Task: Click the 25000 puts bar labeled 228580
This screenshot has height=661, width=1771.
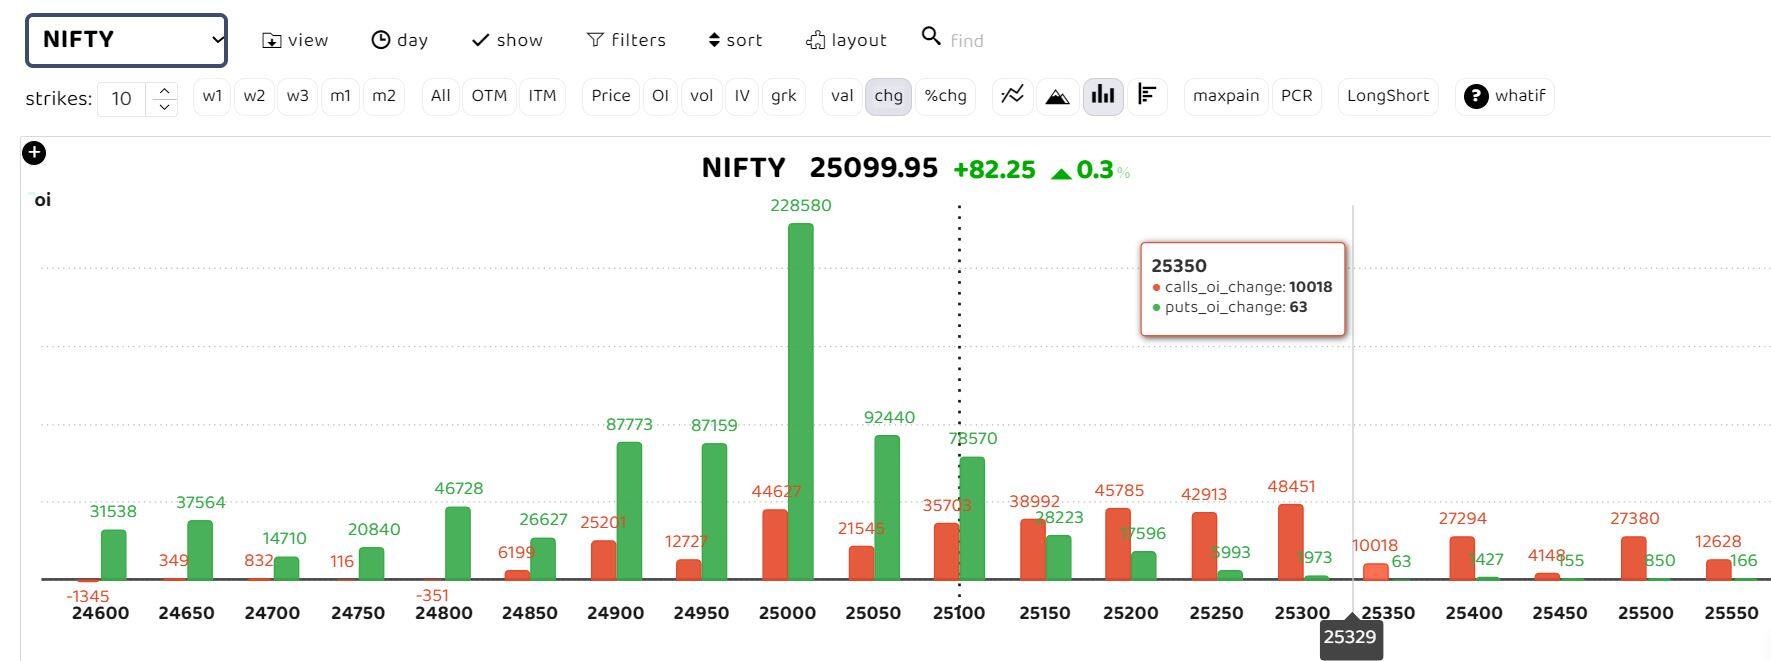Action: (x=801, y=401)
